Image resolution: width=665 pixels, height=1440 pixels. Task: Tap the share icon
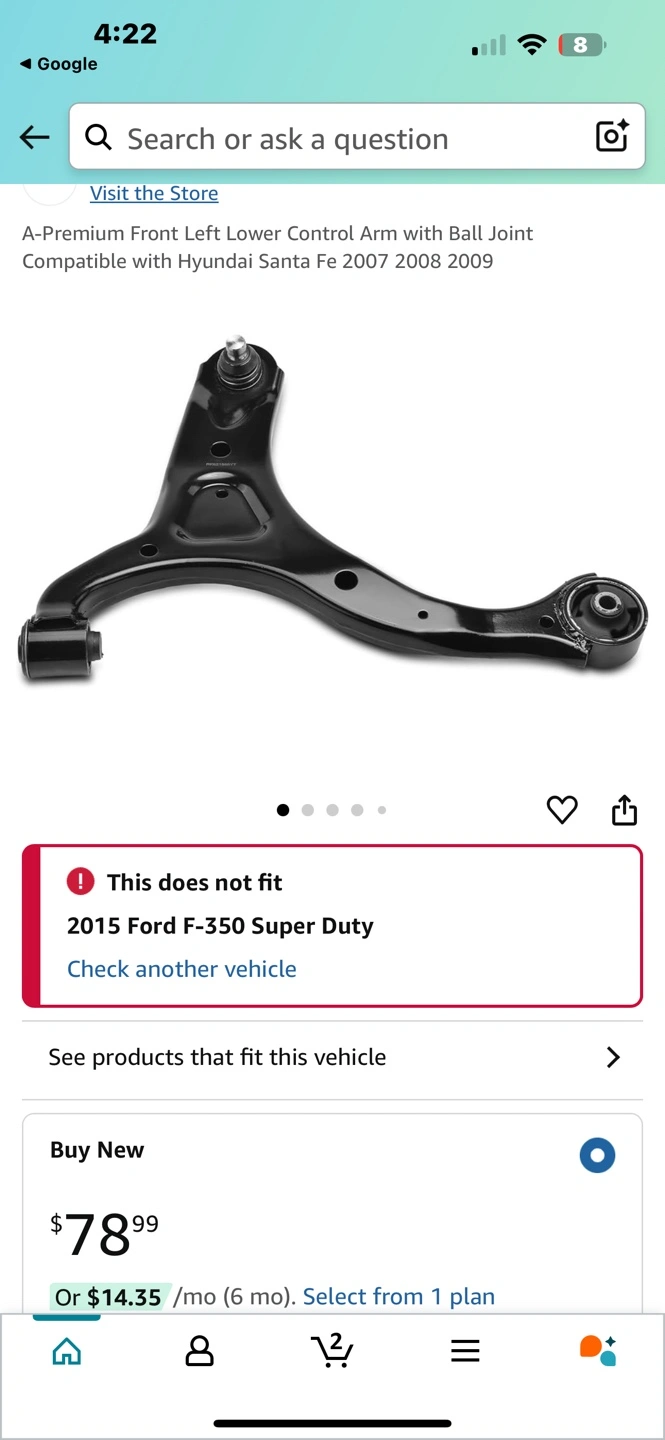(x=624, y=809)
